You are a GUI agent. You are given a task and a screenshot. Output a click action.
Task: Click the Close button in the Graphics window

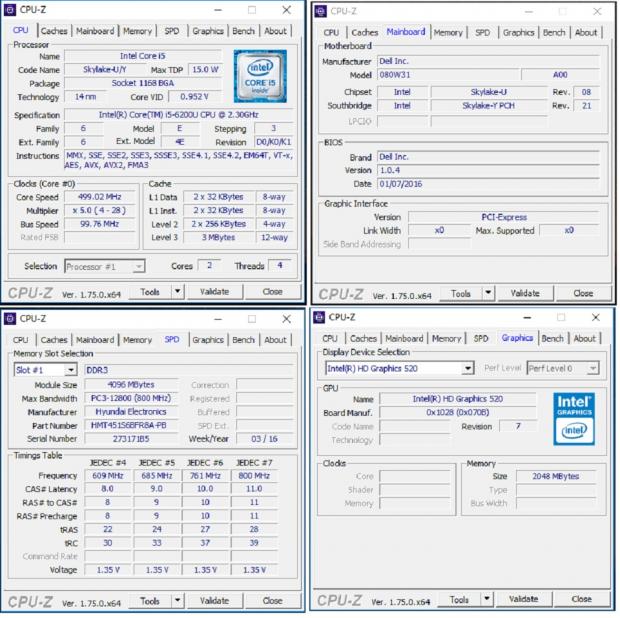[x=581, y=599]
